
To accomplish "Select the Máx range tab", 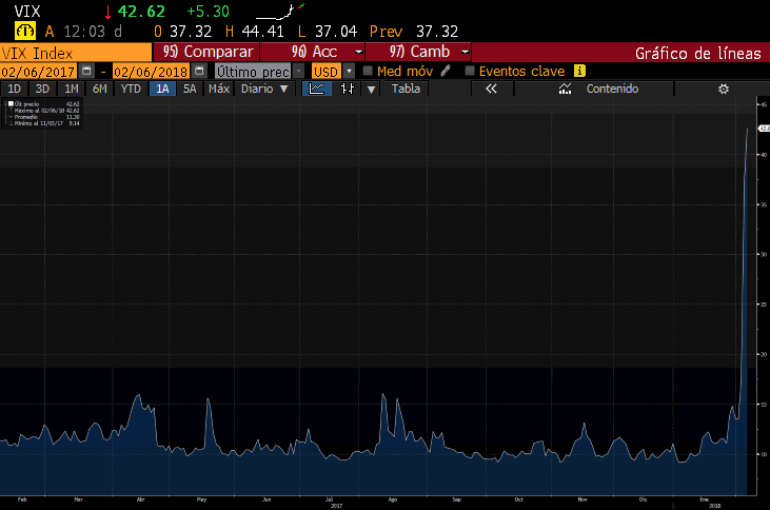I will (219, 89).
